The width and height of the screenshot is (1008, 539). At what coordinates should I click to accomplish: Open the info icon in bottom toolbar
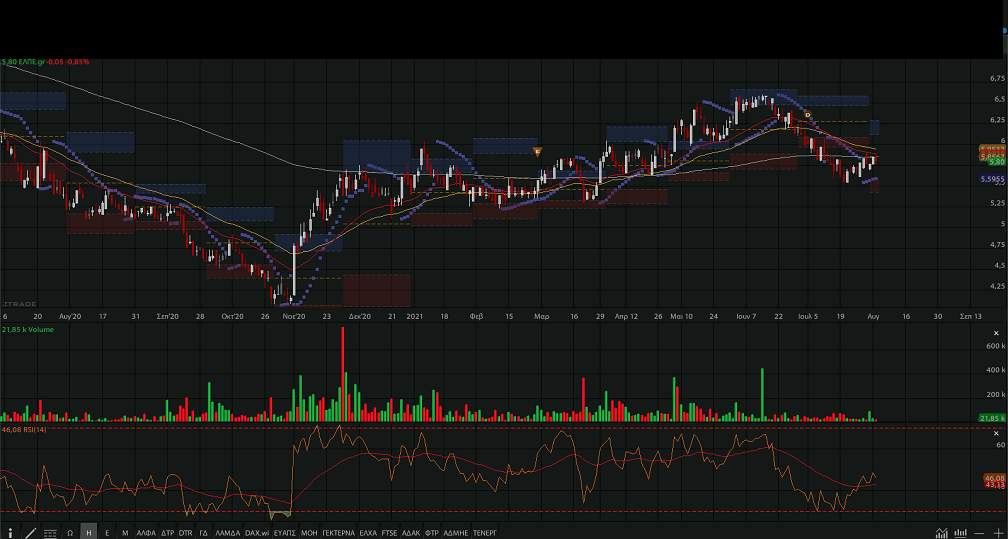pos(10,533)
